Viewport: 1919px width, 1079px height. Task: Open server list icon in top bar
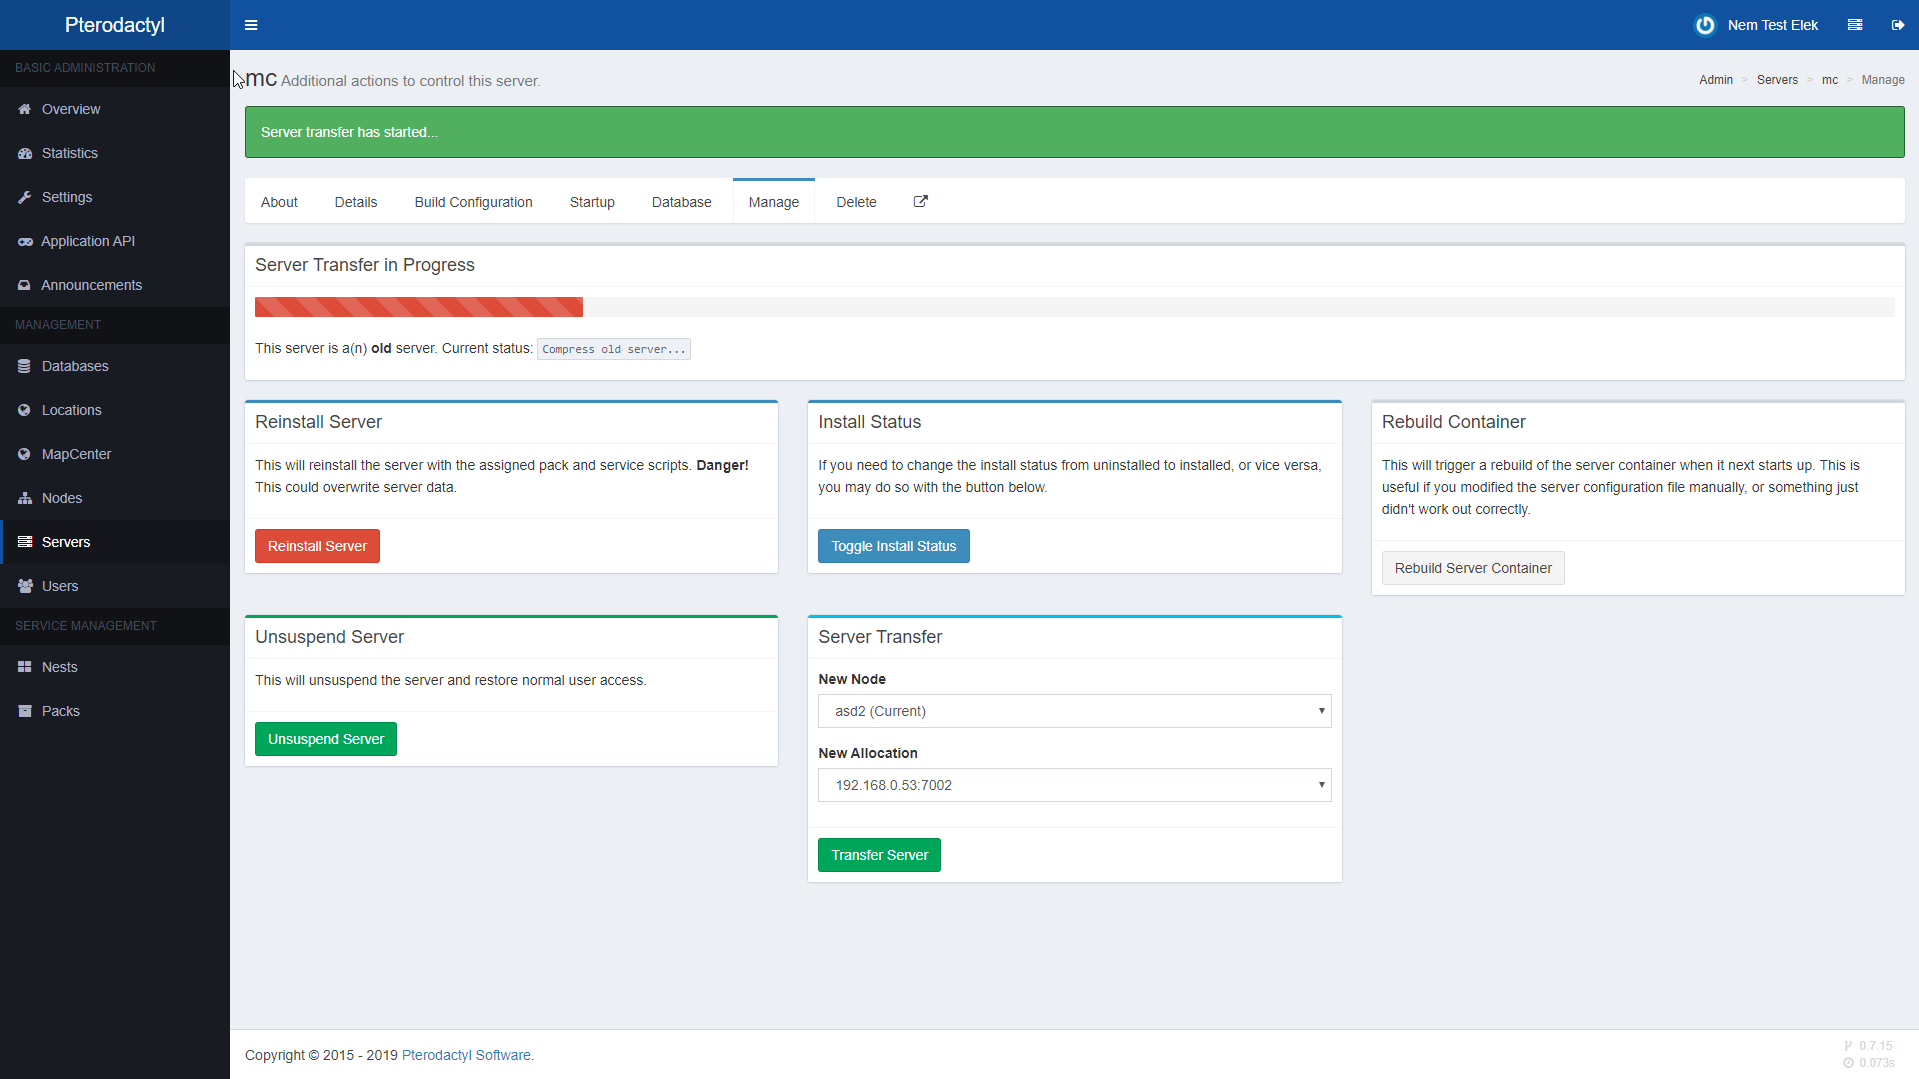(x=1854, y=25)
